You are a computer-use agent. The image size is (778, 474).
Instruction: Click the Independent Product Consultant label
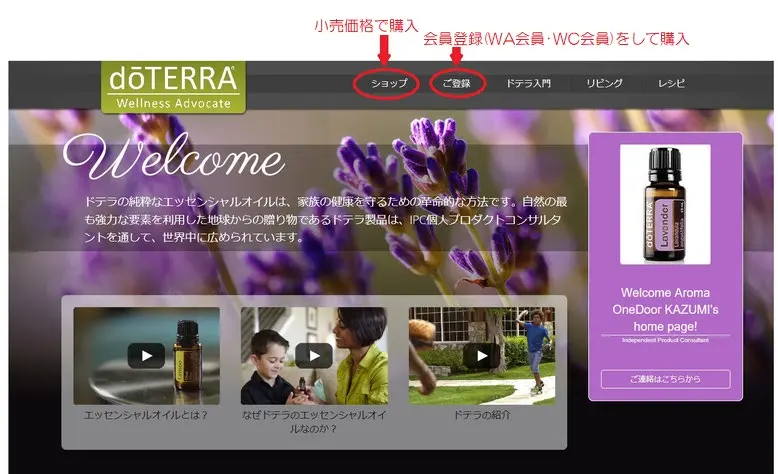coord(665,340)
